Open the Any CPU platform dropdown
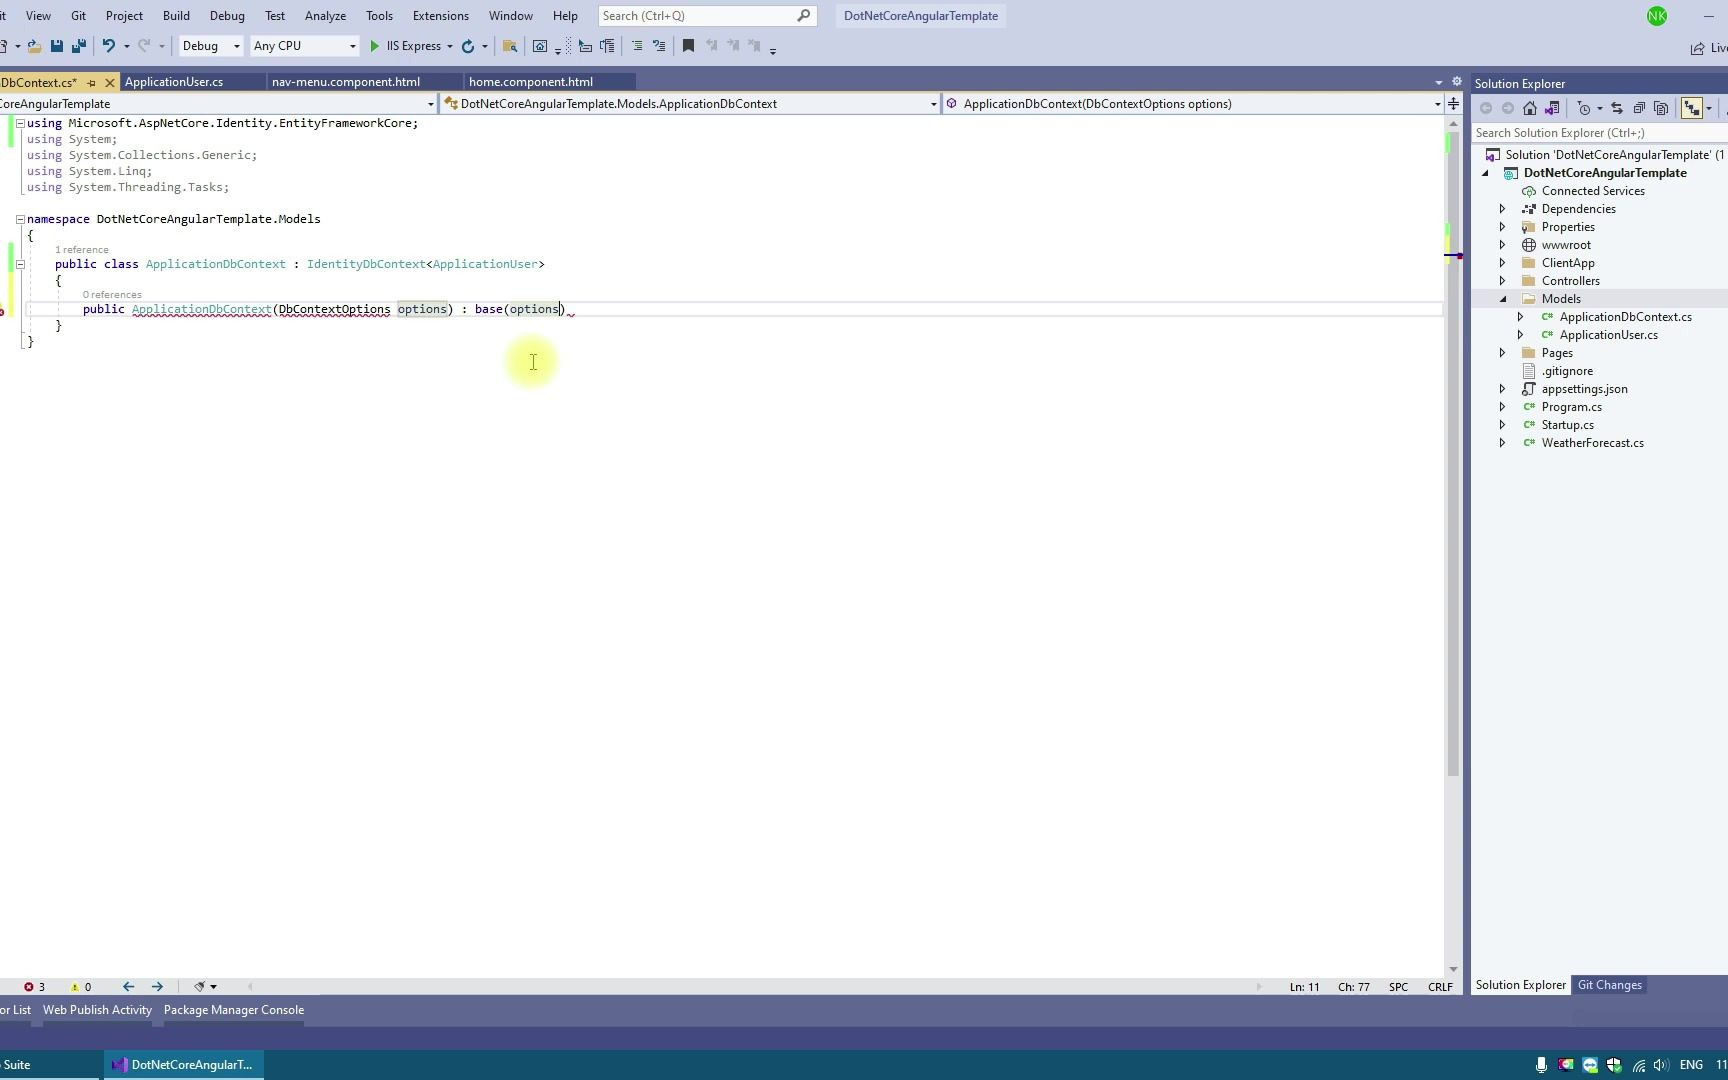1728x1080 pixels. [304, 46]
